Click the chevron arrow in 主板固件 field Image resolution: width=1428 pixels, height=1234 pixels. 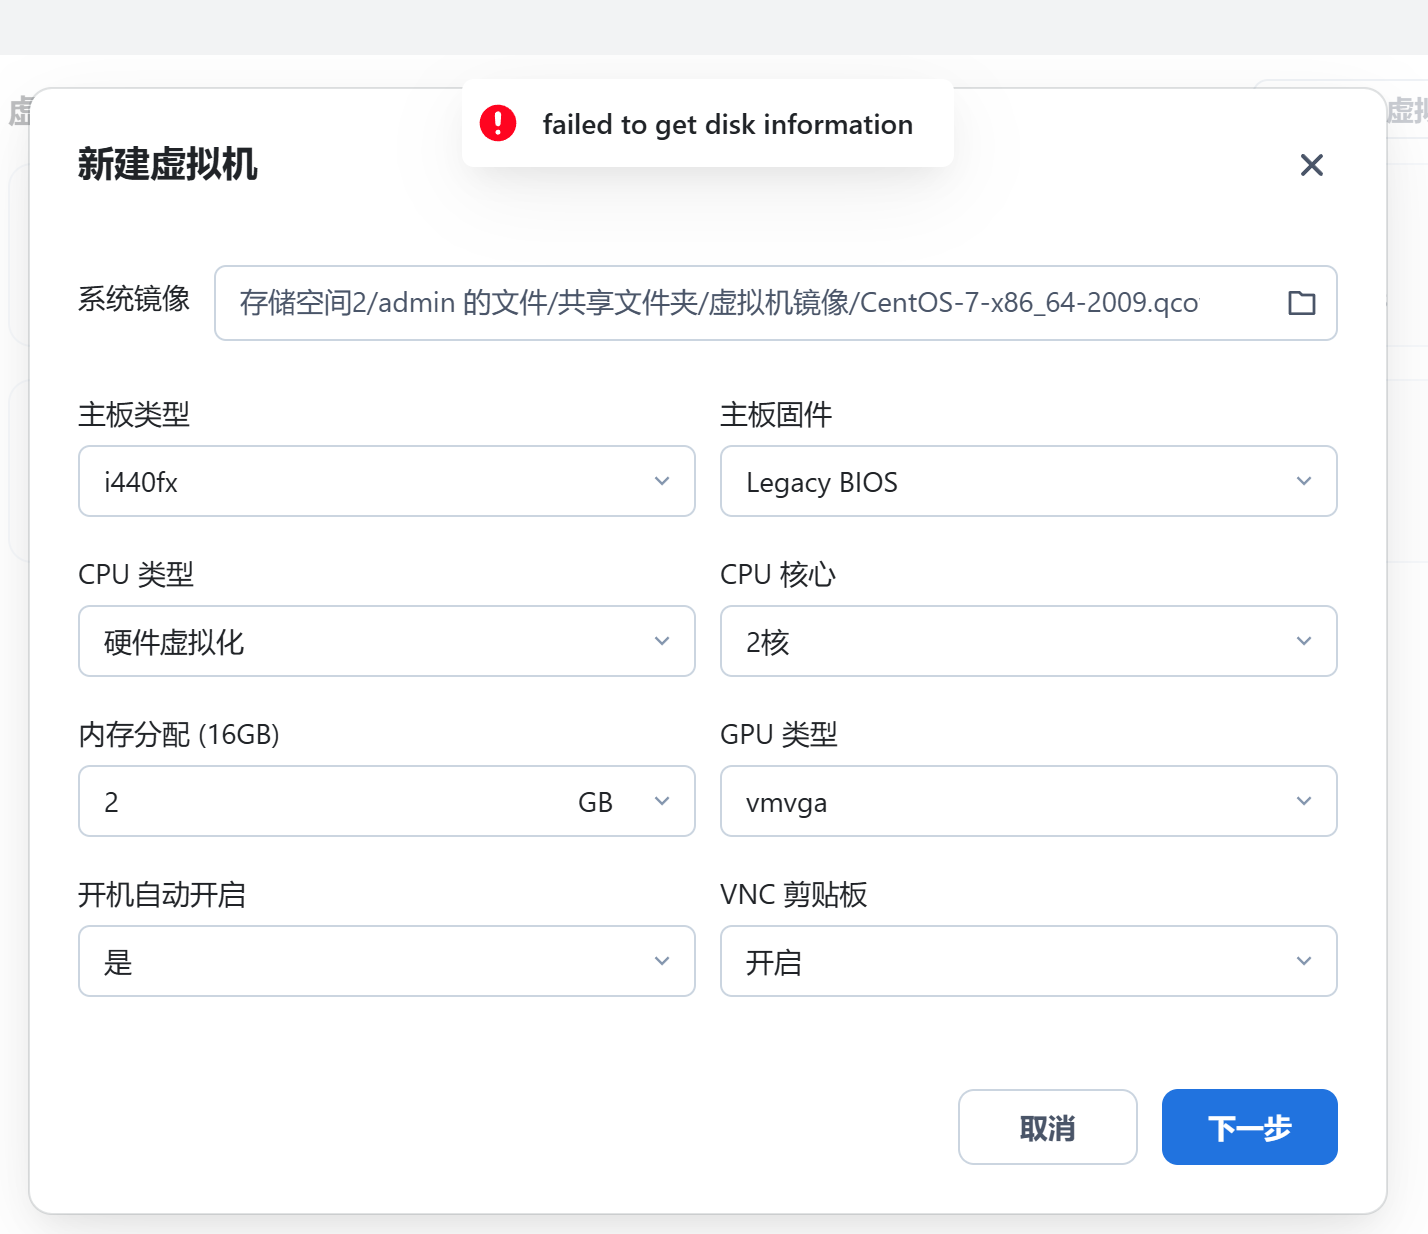tap(1304, 481)
